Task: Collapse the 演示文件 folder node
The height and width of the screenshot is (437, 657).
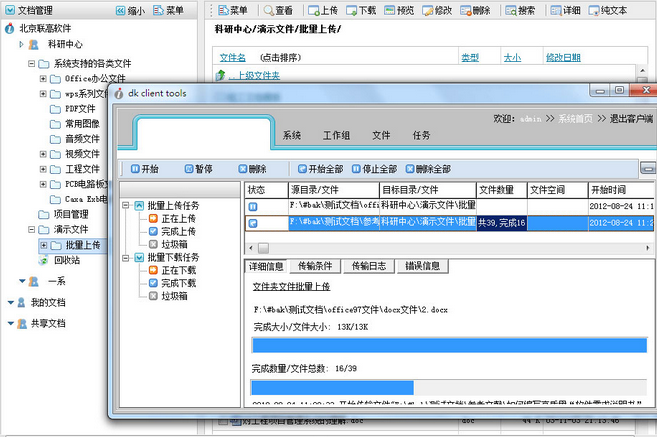Action: 31,229
